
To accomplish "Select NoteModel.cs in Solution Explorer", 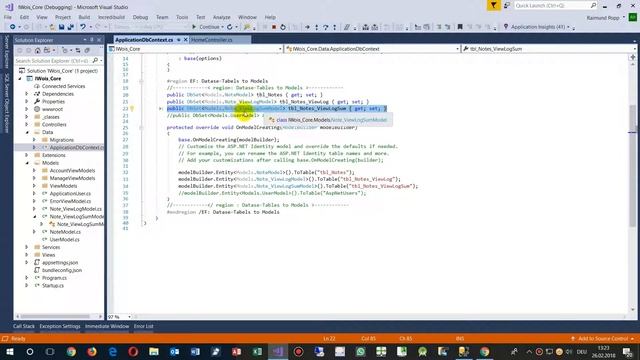I will 65,232.
